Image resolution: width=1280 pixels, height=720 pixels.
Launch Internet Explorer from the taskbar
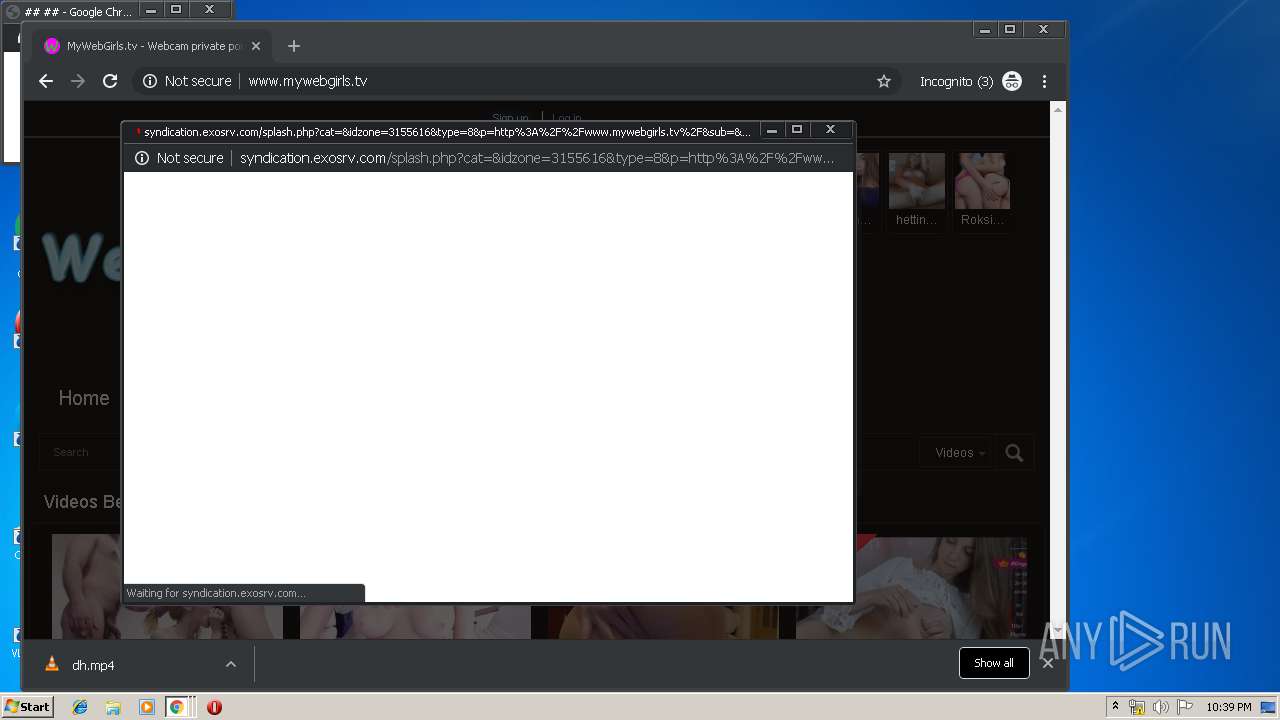pyautogui.click(x=80, y=707)
